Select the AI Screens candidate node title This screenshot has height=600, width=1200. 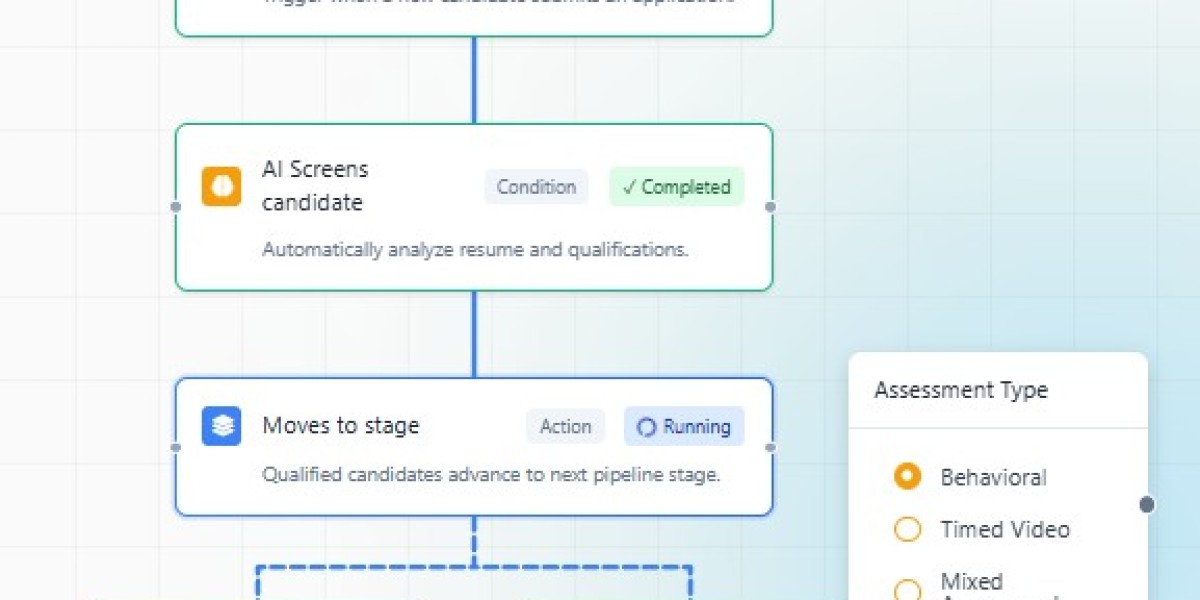coord(315,186)
